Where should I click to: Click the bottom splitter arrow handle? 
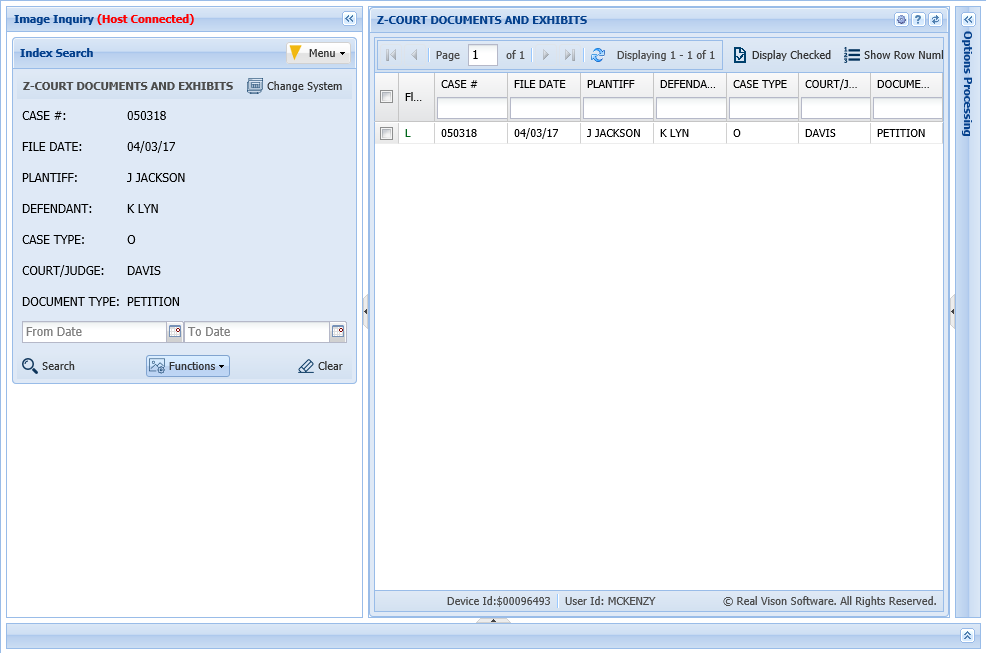tap(493, 620)
